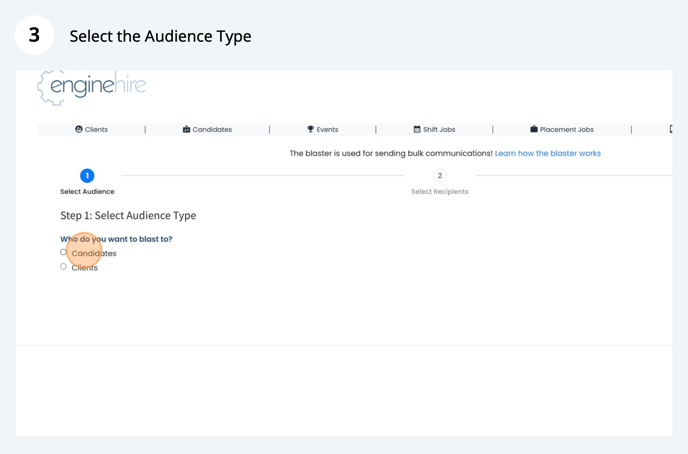The image size is (688, 454).
Task: Click 'Step 1: Select Audience Type' heading
Action: tap(128, 215)
